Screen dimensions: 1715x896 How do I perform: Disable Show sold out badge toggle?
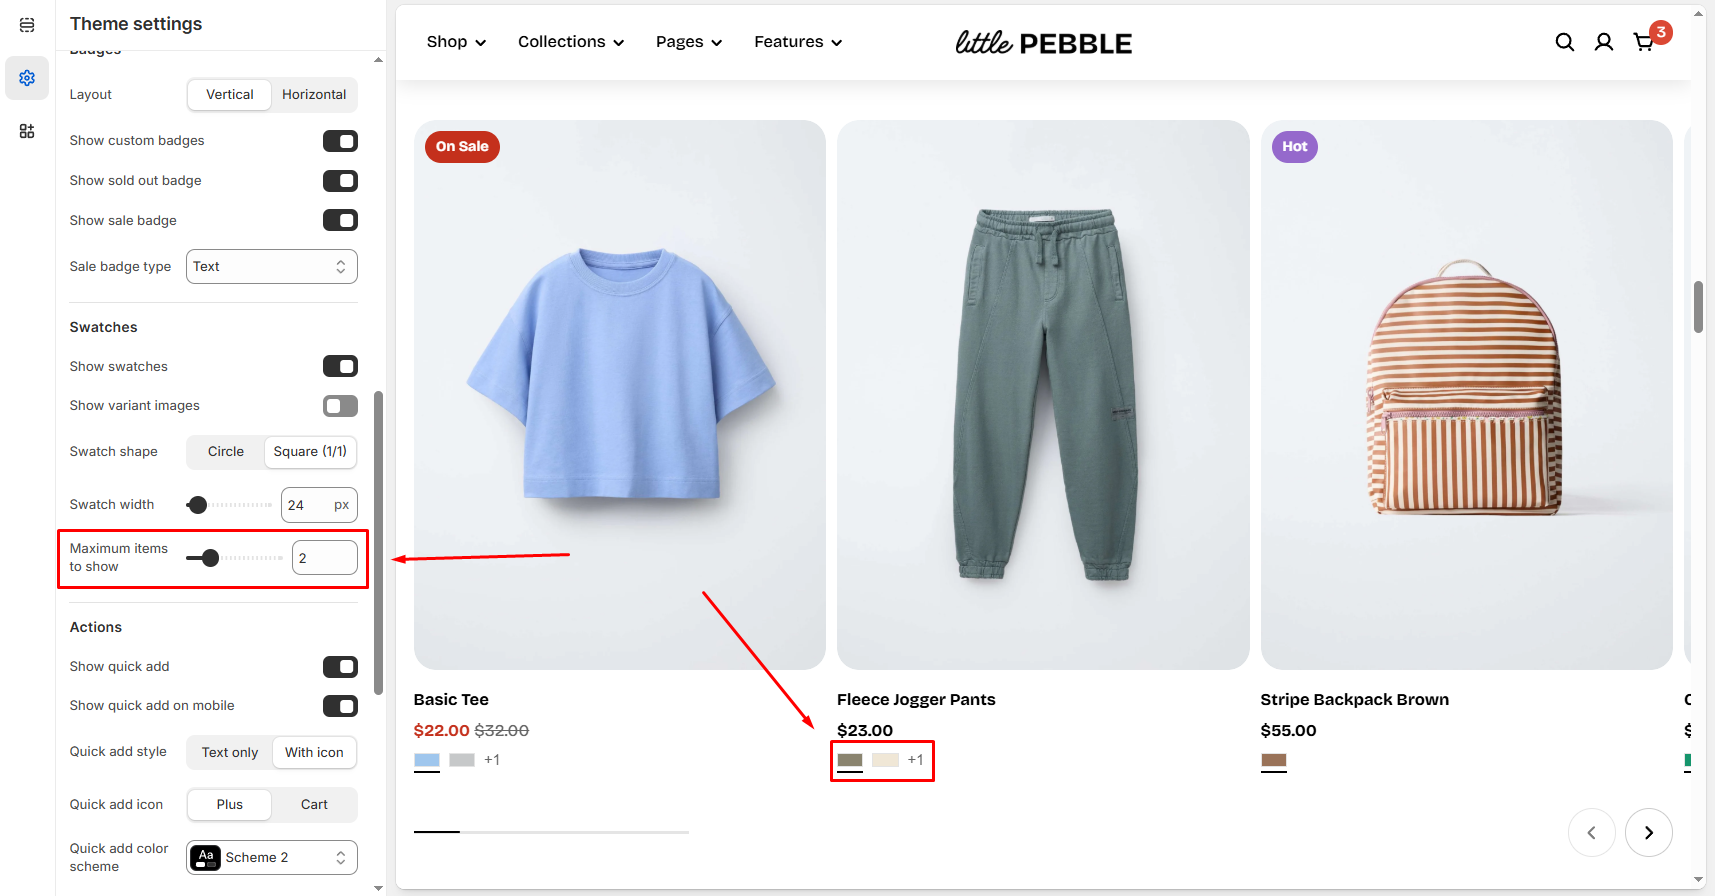[x=340, y=181]
